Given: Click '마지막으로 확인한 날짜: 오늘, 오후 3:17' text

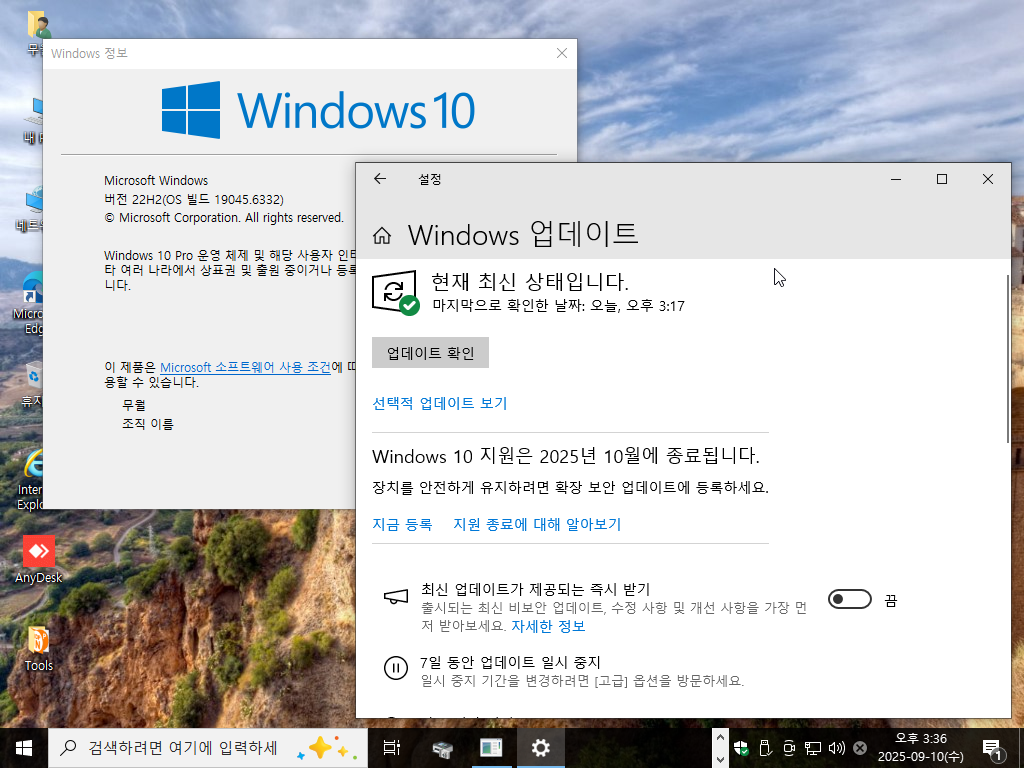Looking at the screenshot, I should pyautogui.click(x=558, y=306).
